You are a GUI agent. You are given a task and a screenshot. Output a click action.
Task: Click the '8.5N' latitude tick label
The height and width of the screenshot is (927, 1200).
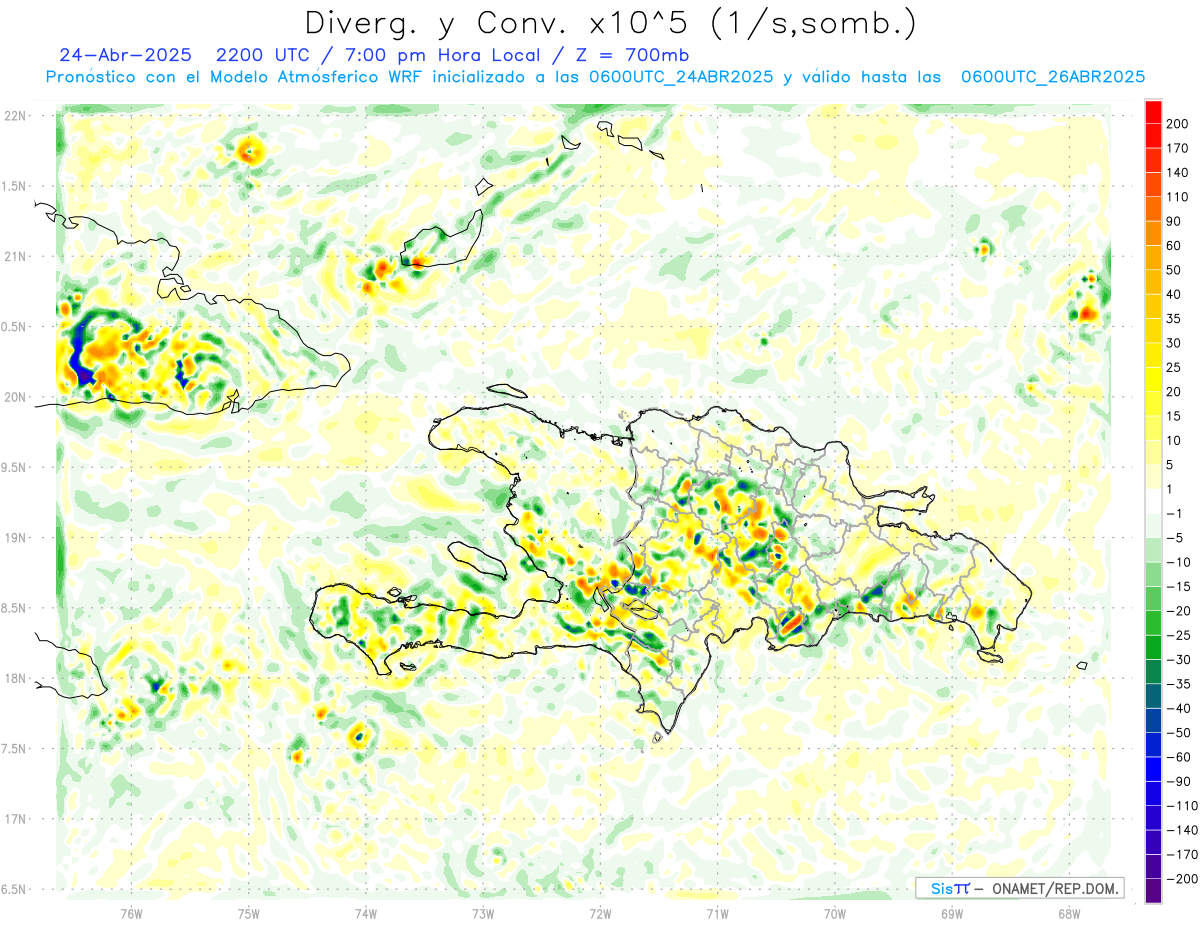point(15,608)
